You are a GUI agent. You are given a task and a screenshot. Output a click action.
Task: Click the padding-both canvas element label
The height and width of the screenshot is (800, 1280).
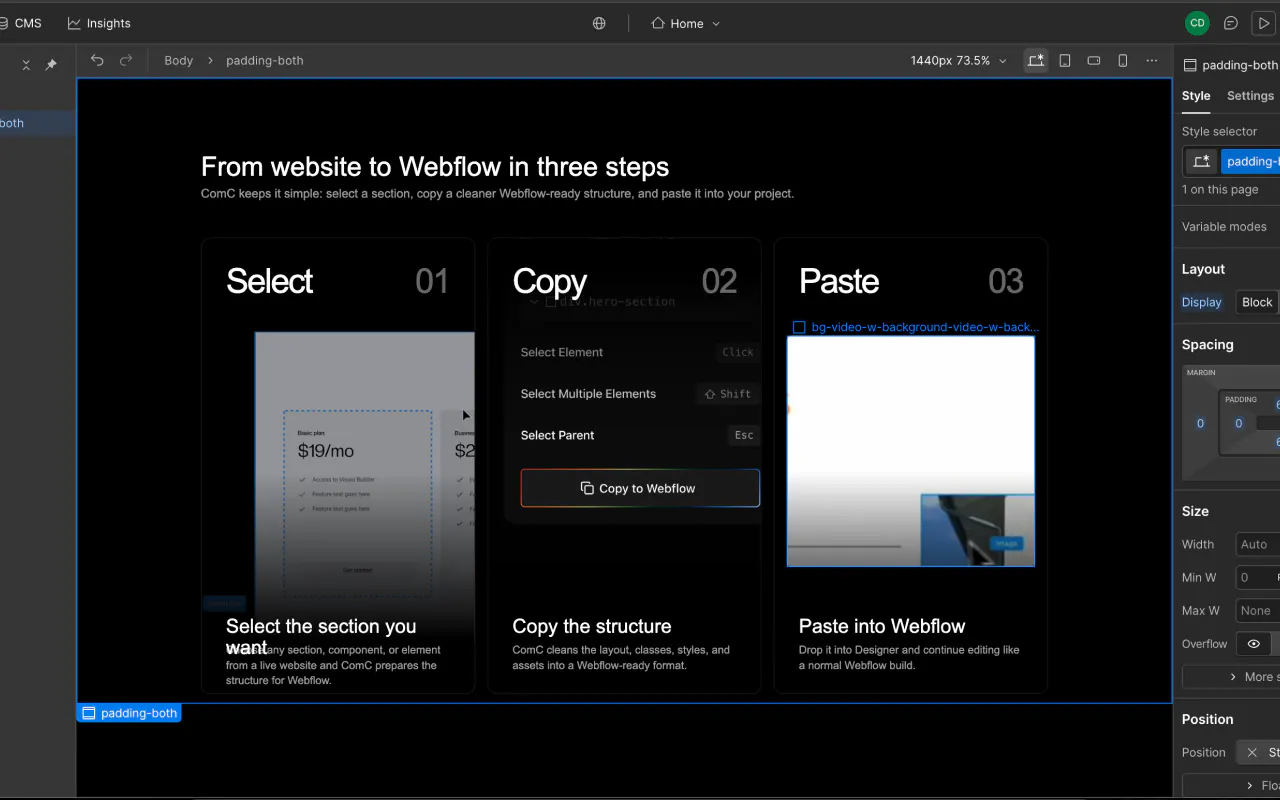tap(129, 713)
